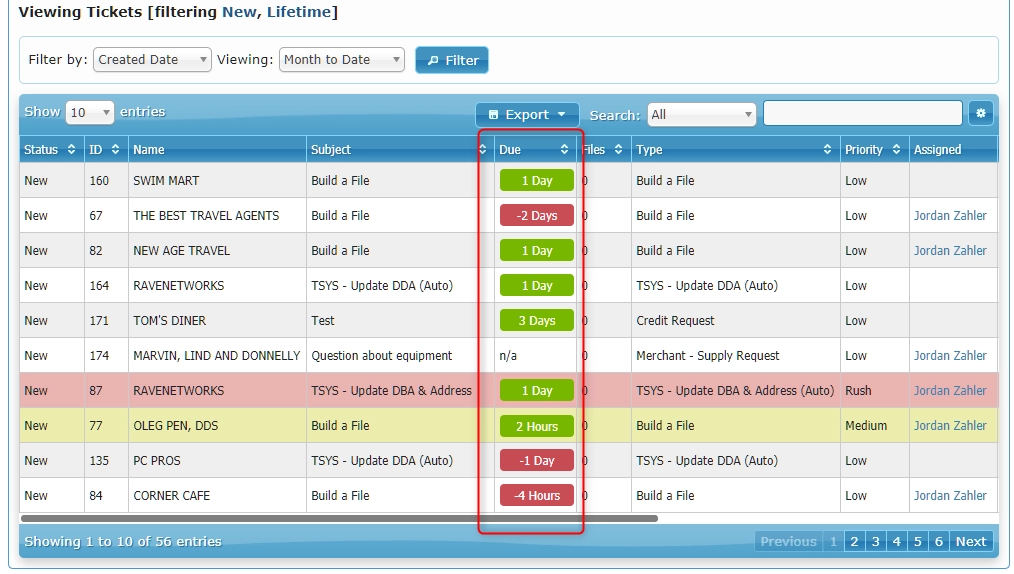Open Jordan Zahler on THE BEST TRAVEL AGENTS row
The width and height of the screenshot is (1014, 574).
(949, 216)
